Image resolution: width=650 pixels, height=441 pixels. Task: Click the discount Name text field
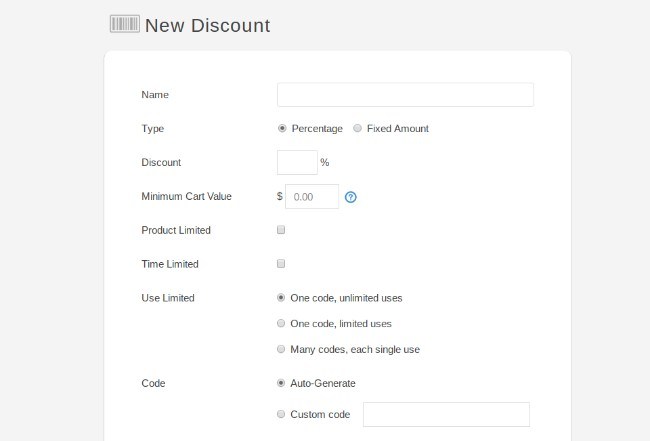pos(405,95)
